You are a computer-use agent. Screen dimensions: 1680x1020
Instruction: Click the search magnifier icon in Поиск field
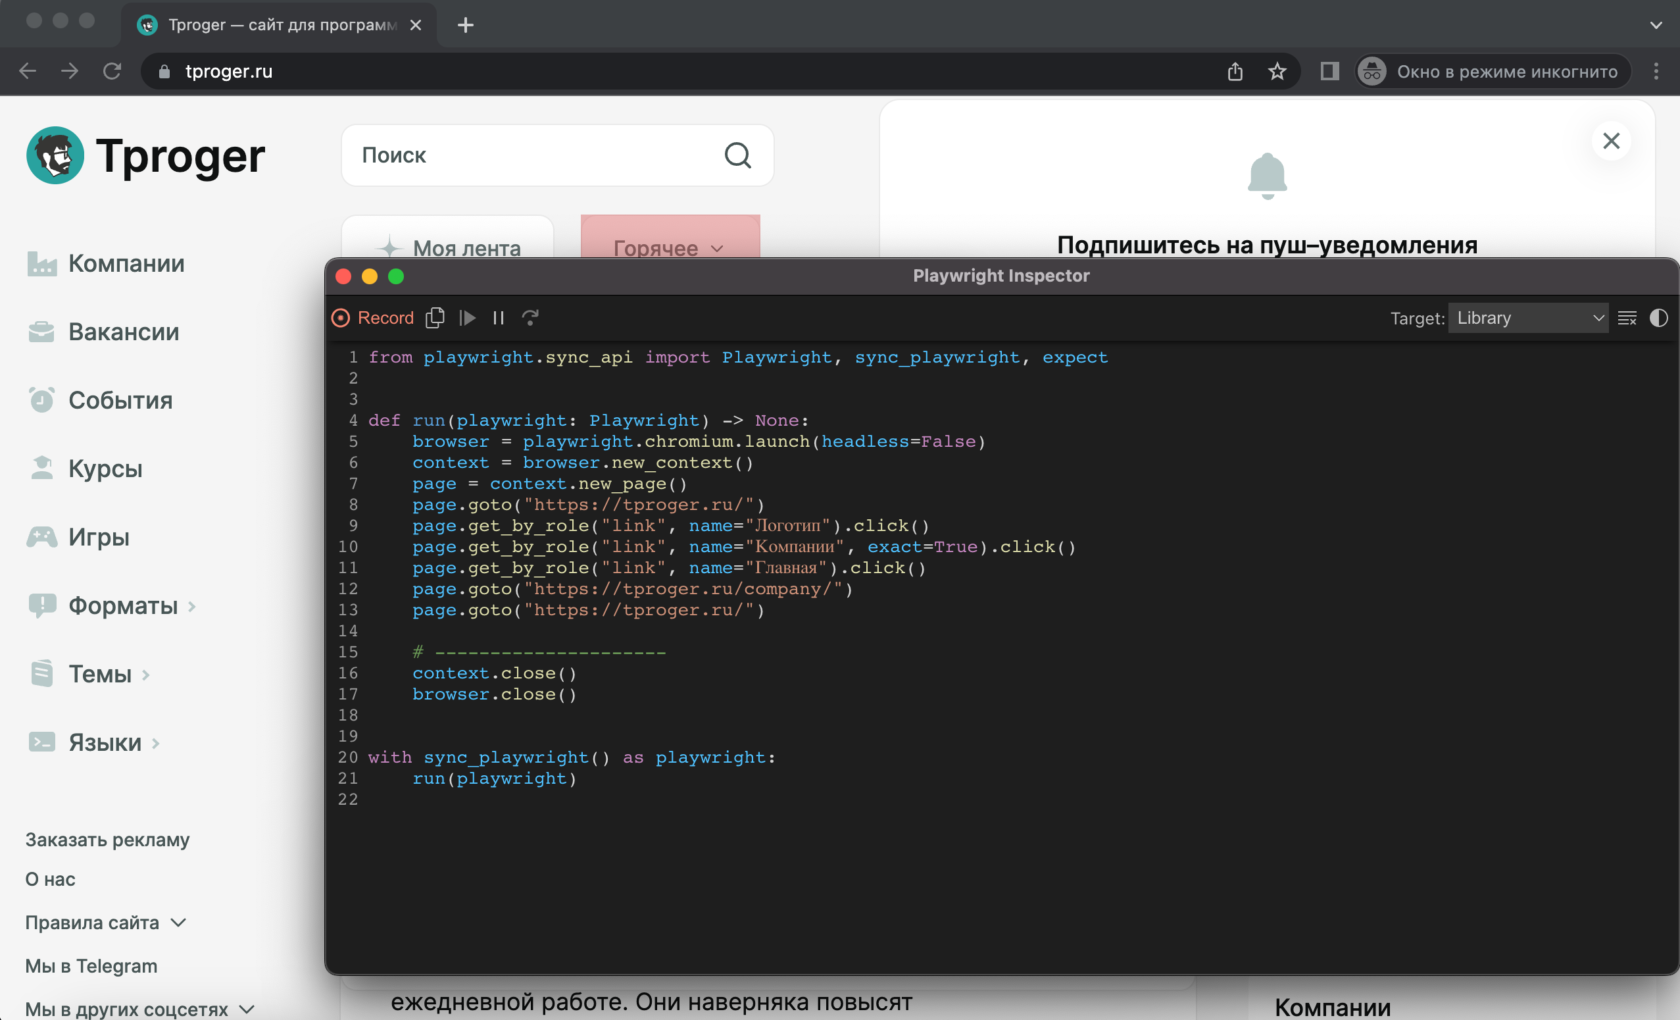(737, 155)
